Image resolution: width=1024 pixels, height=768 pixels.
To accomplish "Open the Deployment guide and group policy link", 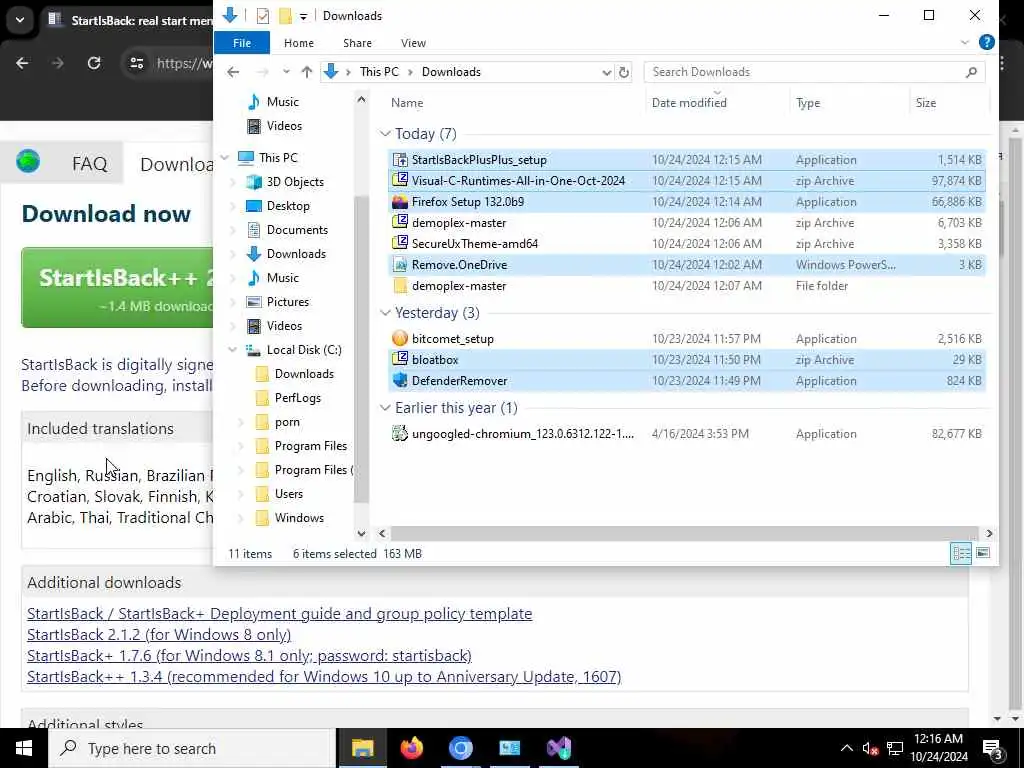I will (280, 614).
